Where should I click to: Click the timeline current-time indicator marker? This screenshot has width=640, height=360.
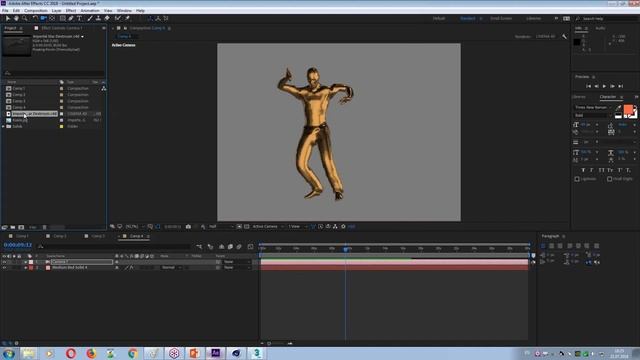346,249
